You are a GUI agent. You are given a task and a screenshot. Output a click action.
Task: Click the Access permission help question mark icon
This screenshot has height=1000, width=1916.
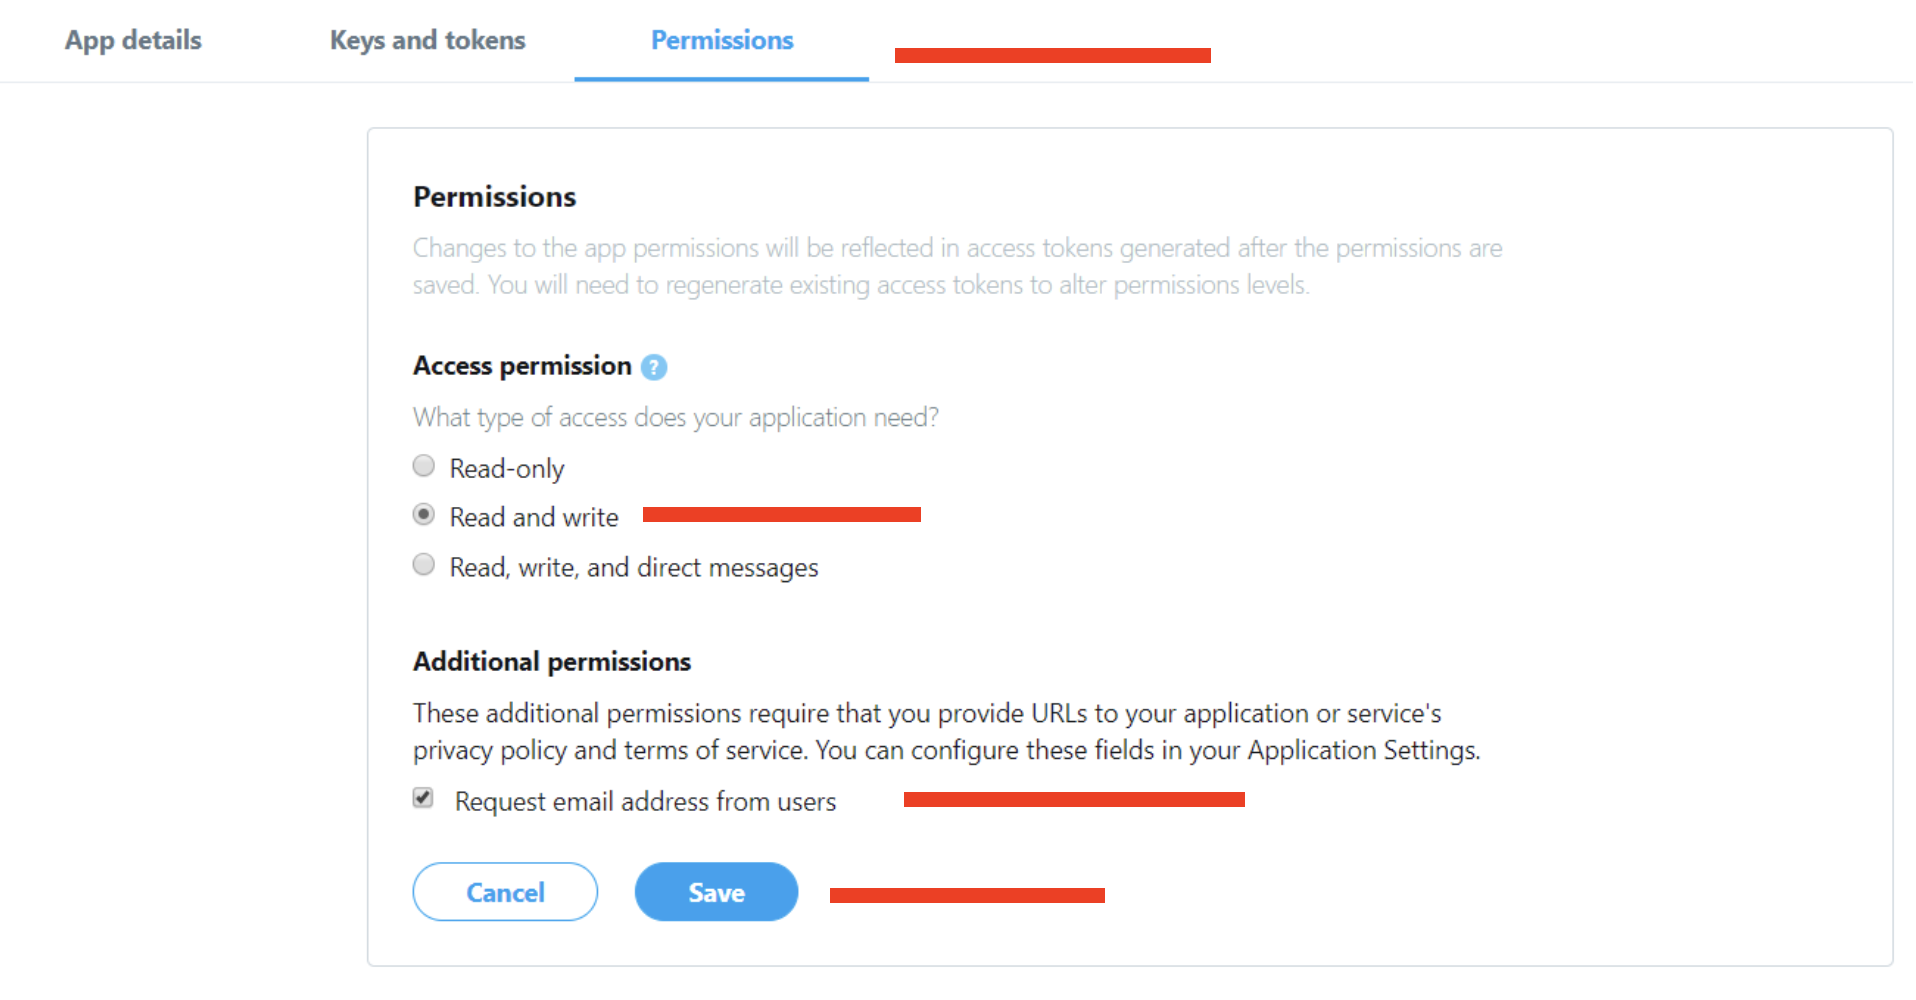click(x=654, y=367)
